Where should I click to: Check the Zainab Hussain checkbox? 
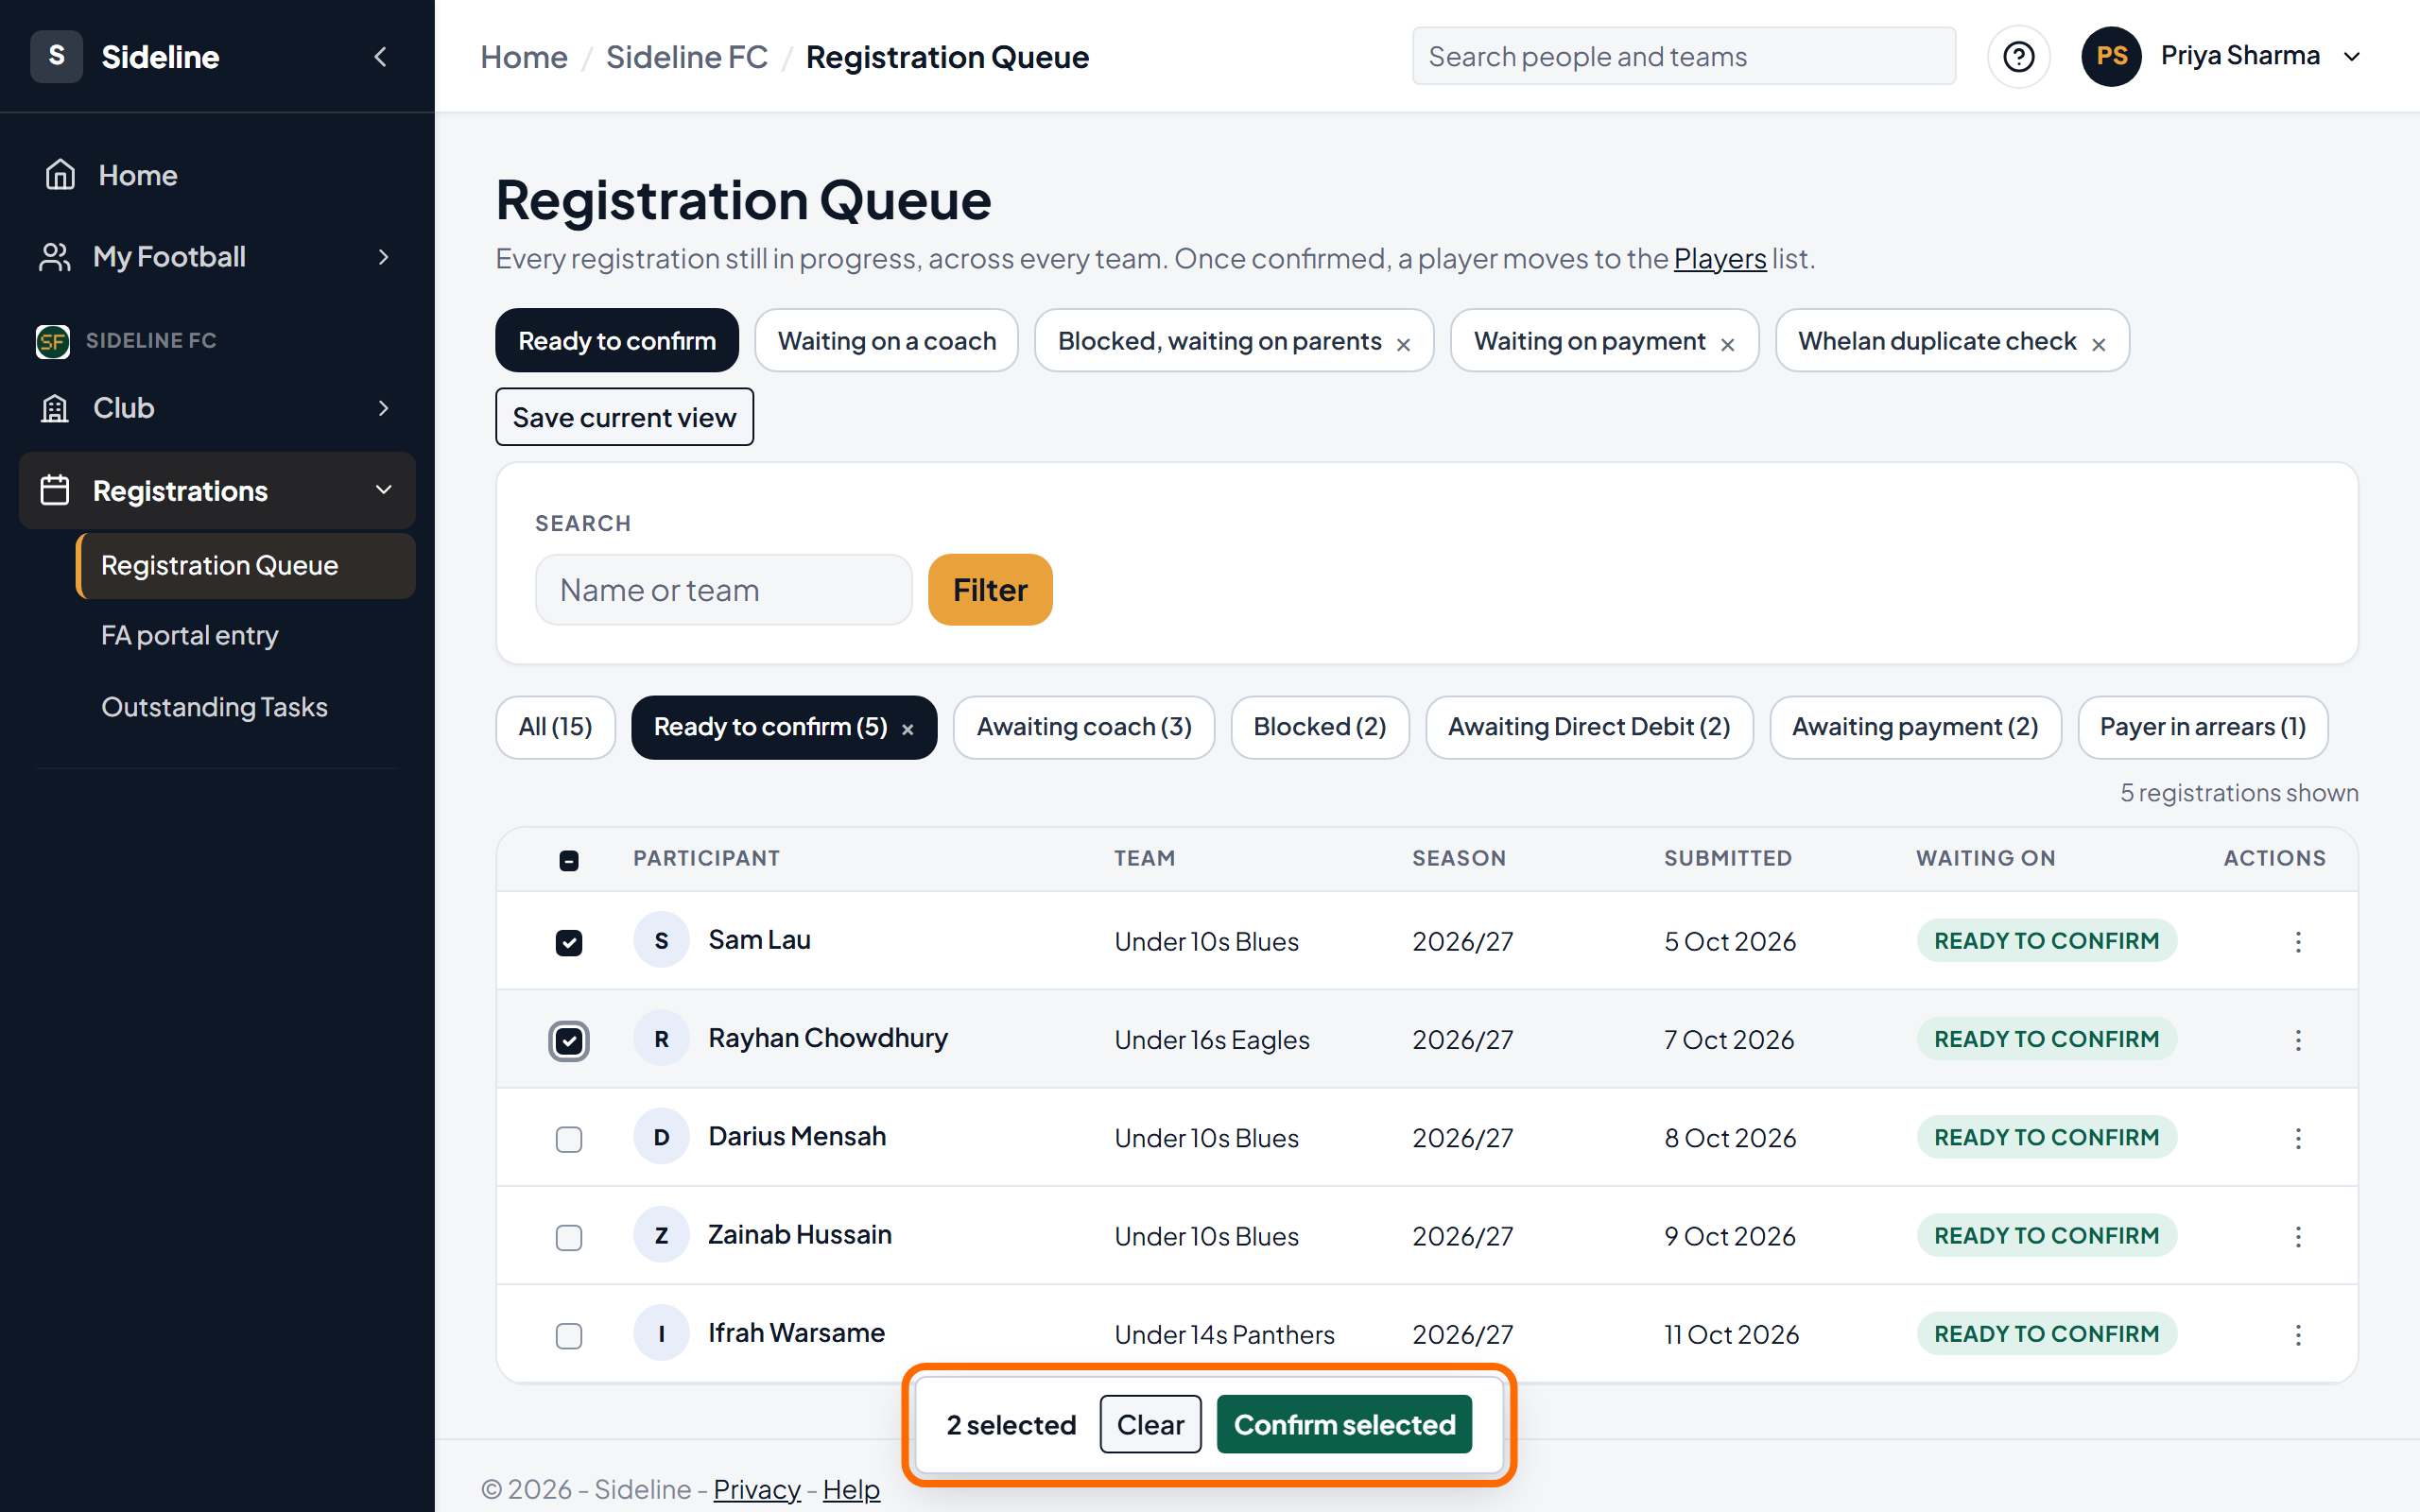point(568,1237)
